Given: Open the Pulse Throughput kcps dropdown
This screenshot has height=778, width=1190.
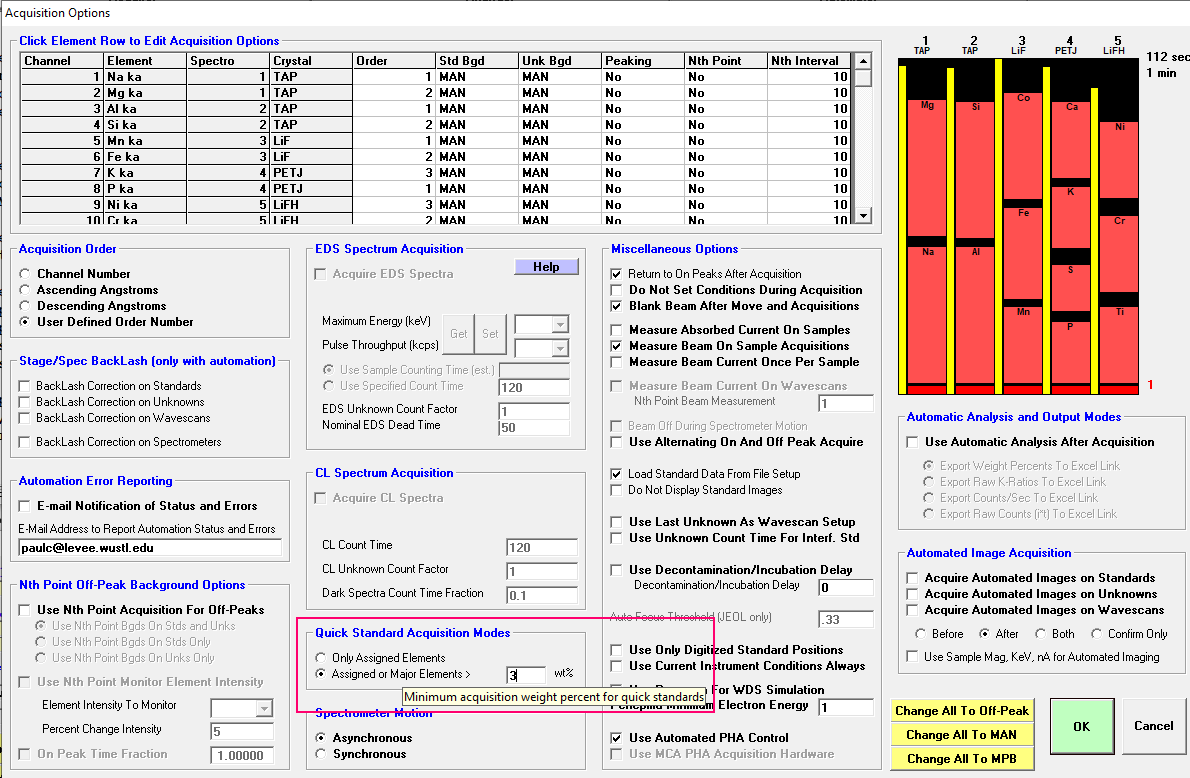Looking at the screenshot, I should [x=559, y=347].
